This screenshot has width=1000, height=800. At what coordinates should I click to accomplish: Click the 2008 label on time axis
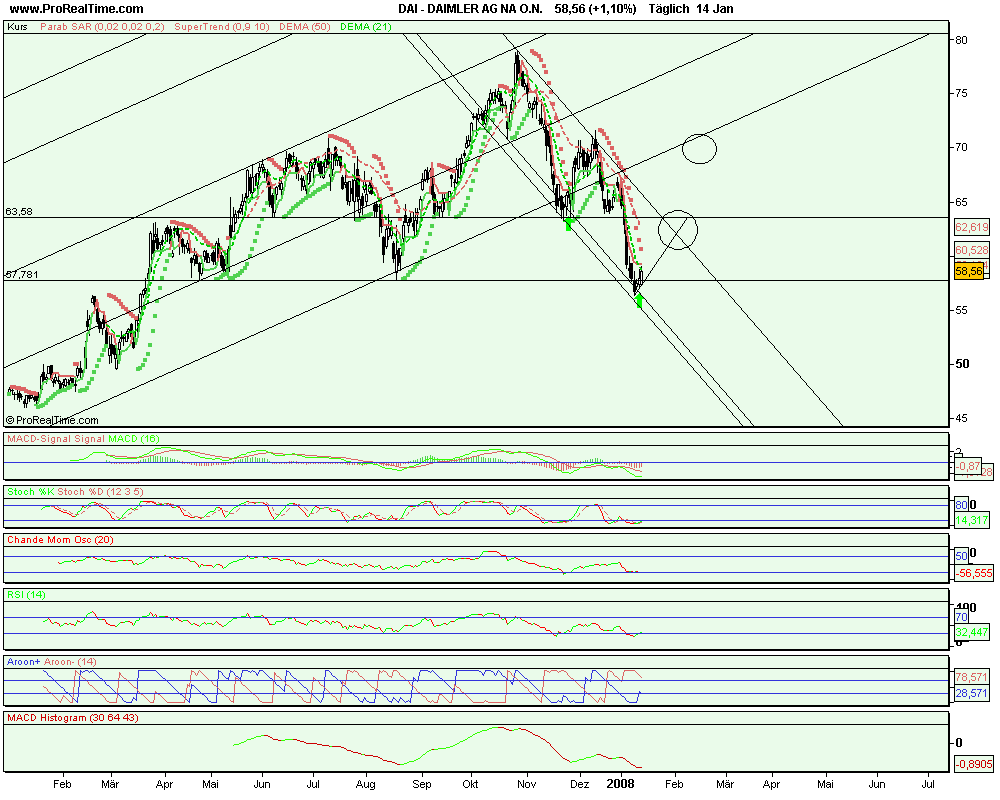pos(620,783)
